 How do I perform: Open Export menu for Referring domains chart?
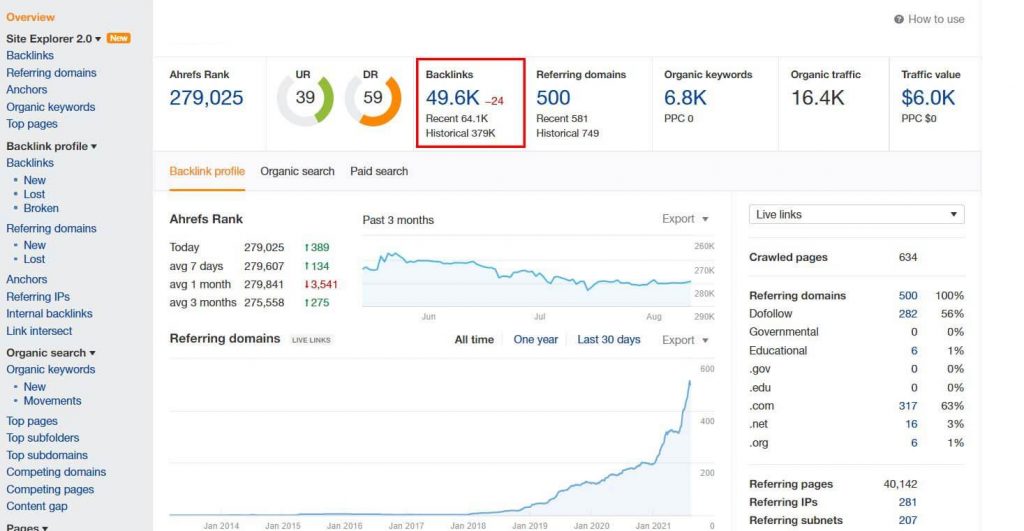coord(685,340)
